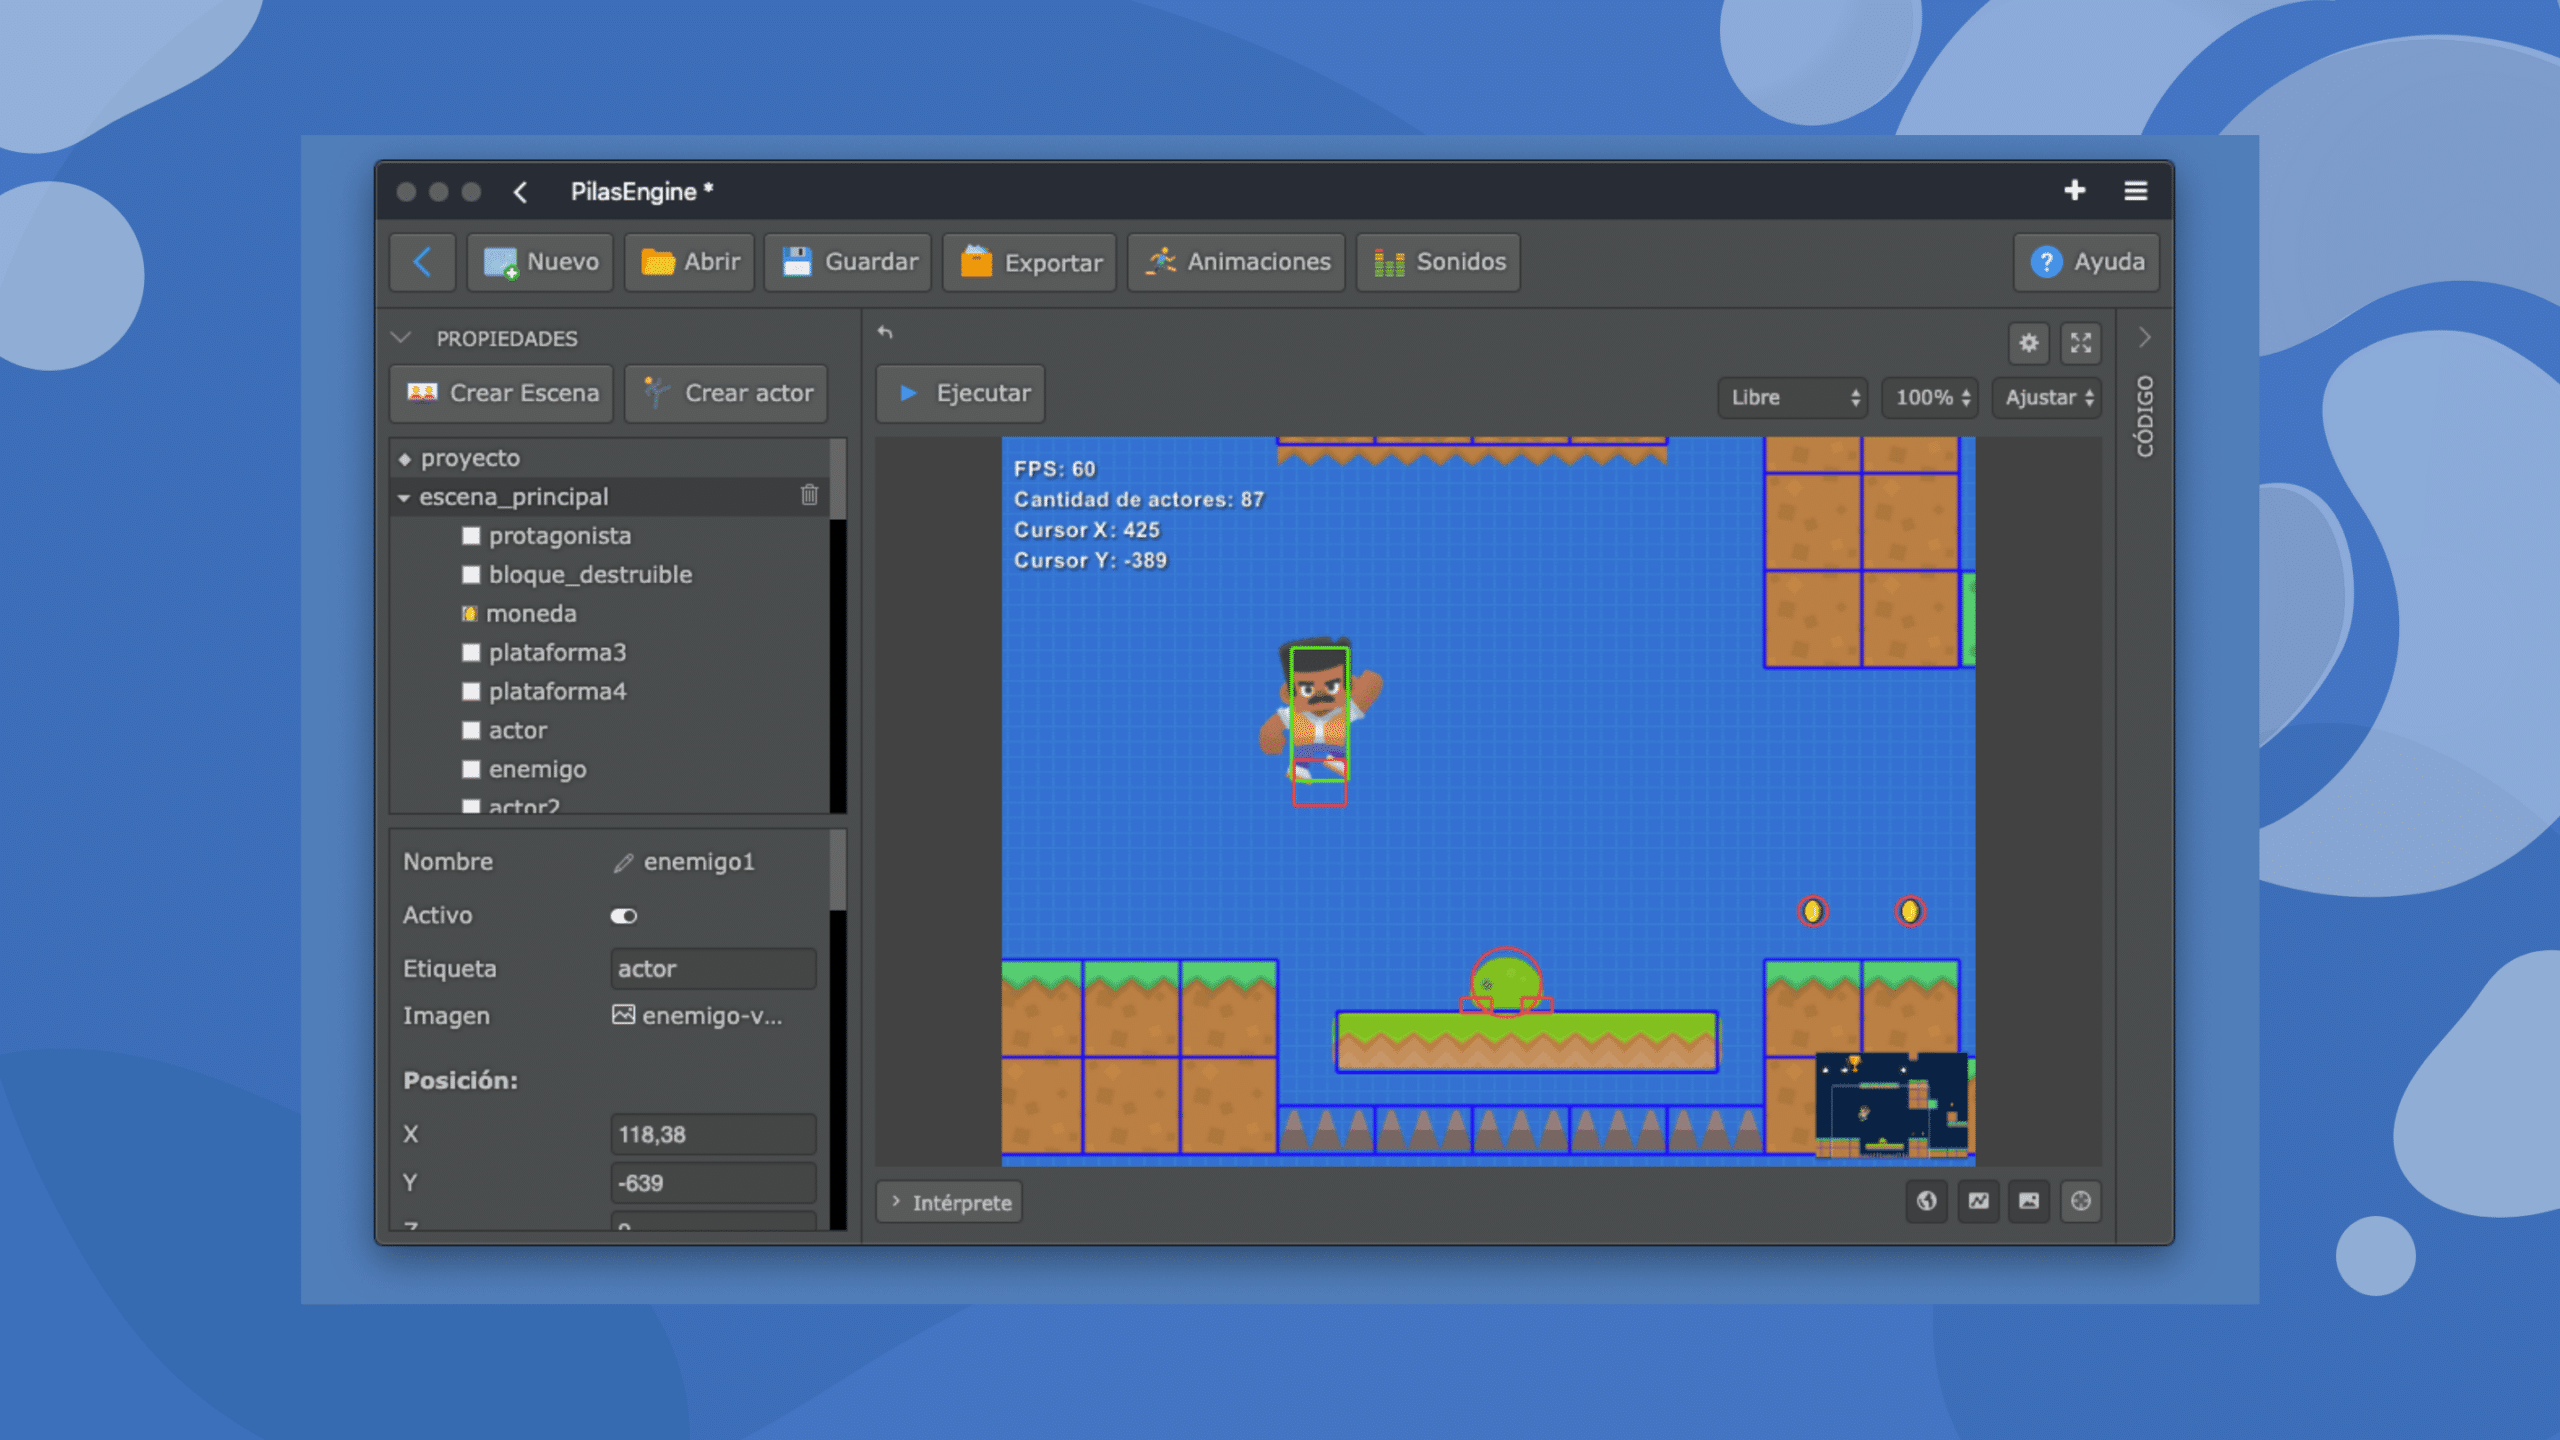Viewport: 2560px width, 1440px height.
Task: Open Animaciones editor
Action: coord(1236,262)
